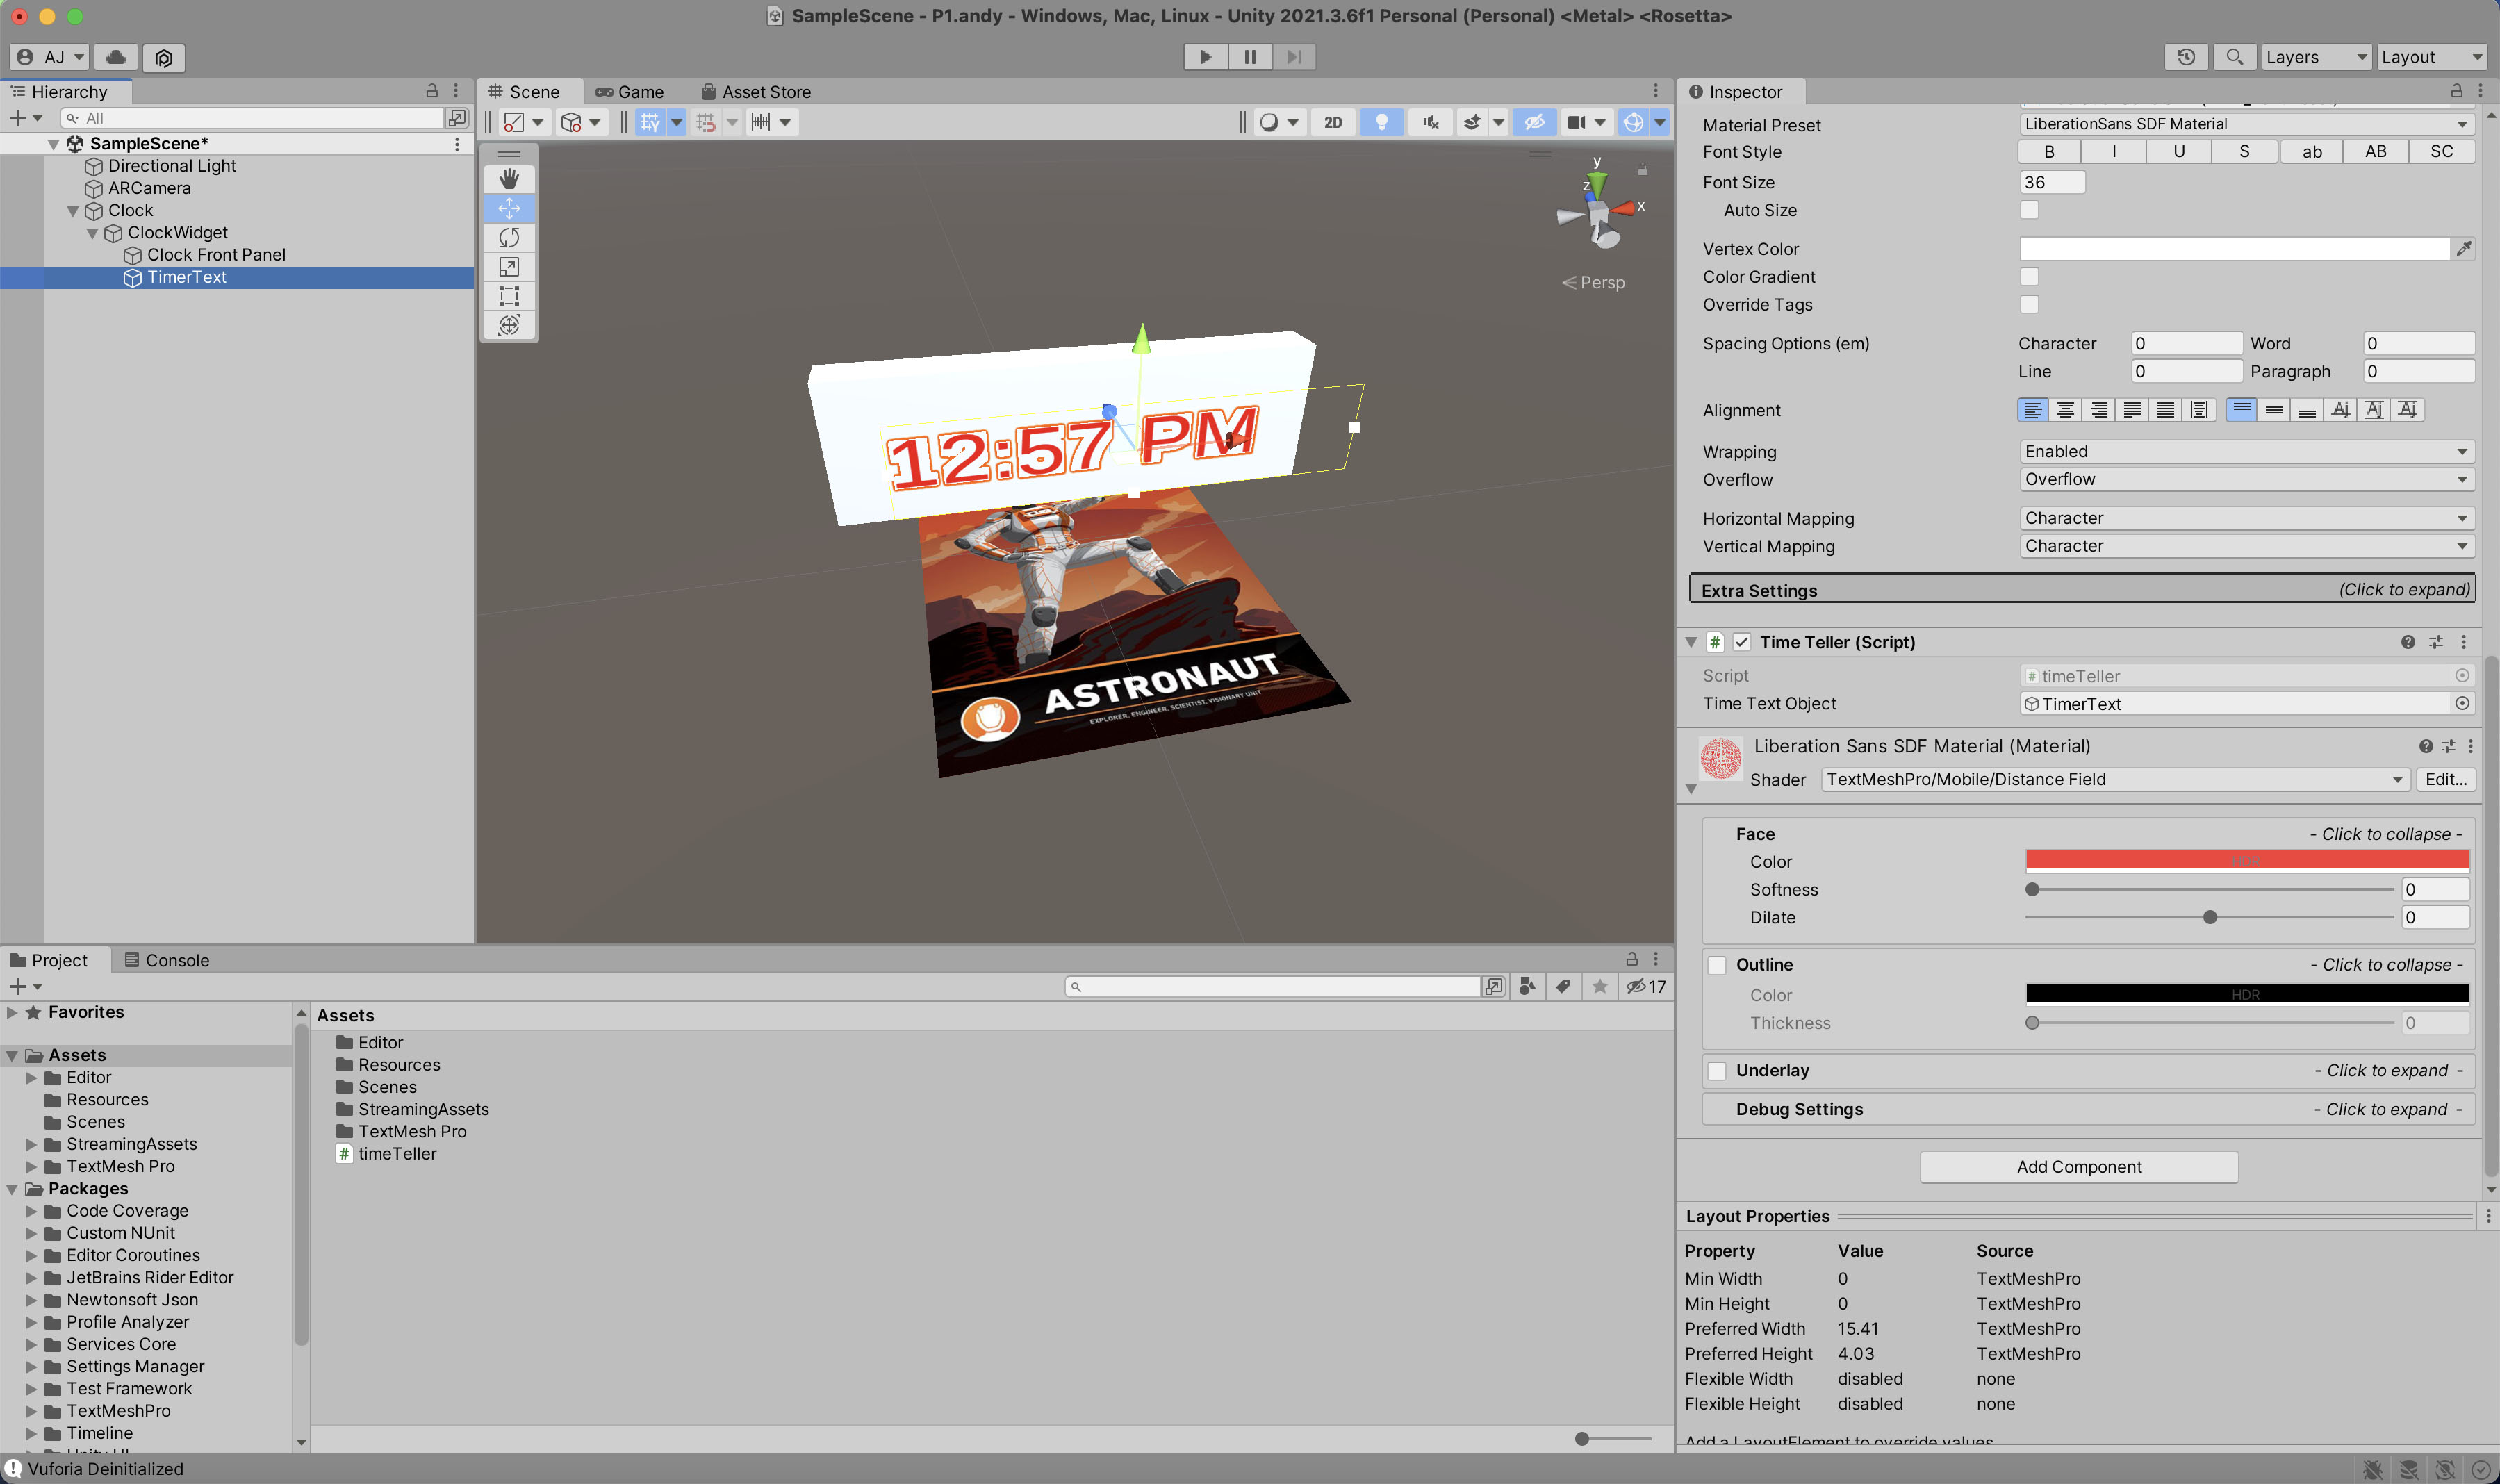Expand the Extra Settings section
Image resolution: width=2500 pixels, height=1484 pixels.
pyautogui.click(x=2084, y=590)
